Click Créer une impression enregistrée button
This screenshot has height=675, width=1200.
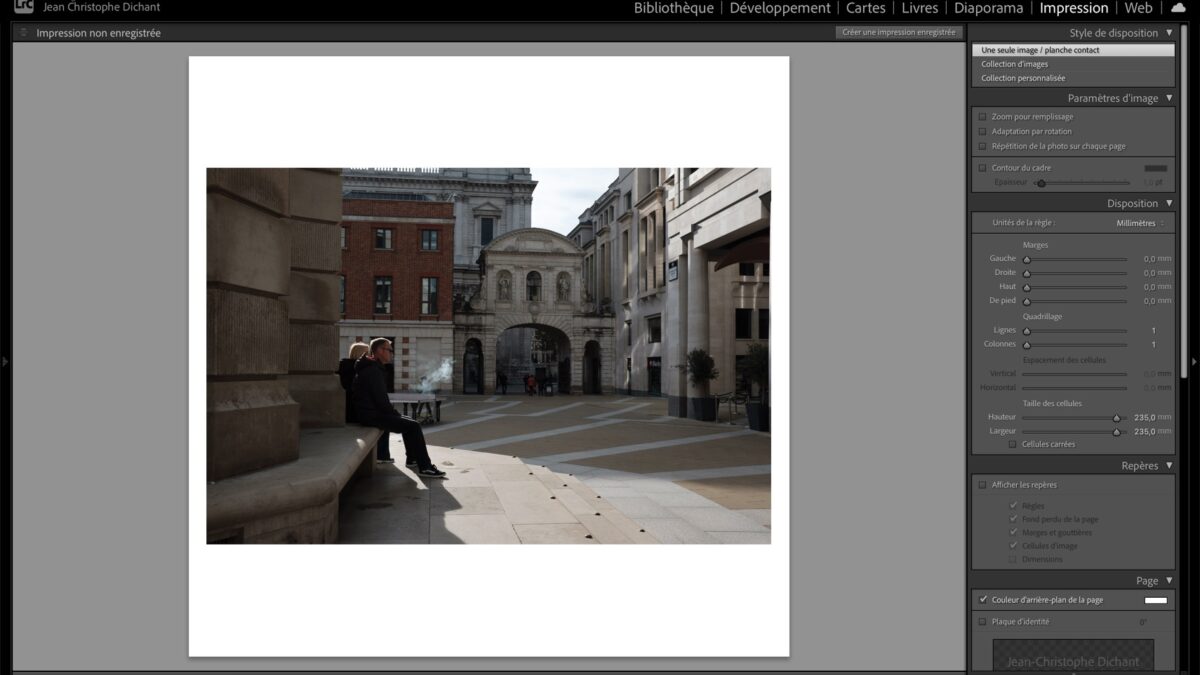(898, 32)
